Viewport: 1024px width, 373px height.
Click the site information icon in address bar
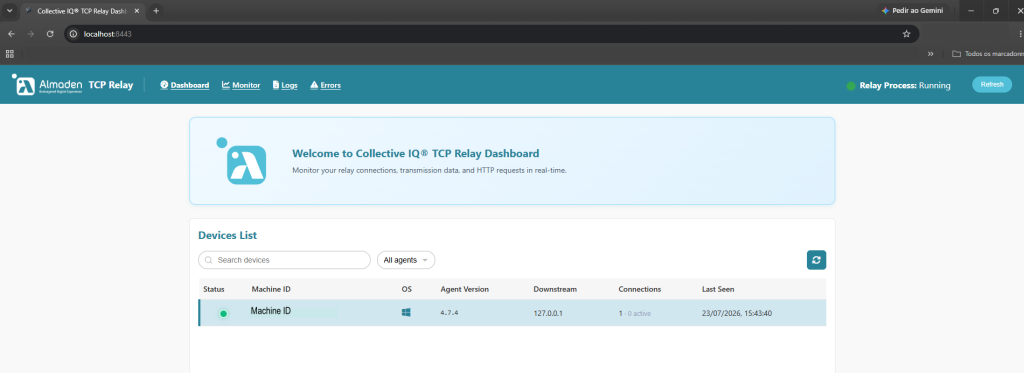click(74, 34)
